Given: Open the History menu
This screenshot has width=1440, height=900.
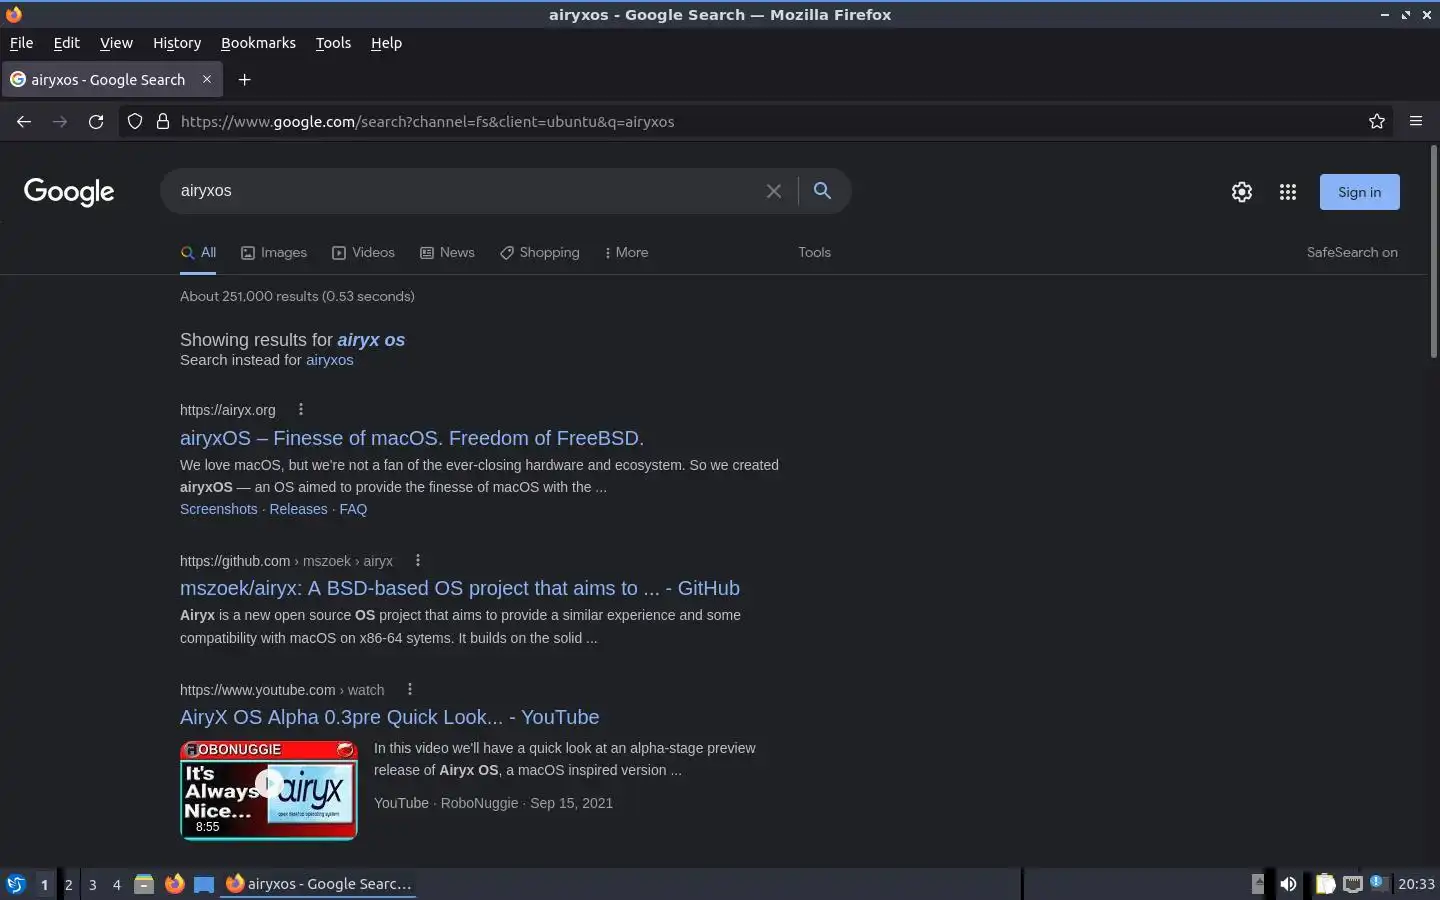Looking at the screenshot, I should click(x=177, y=43).
